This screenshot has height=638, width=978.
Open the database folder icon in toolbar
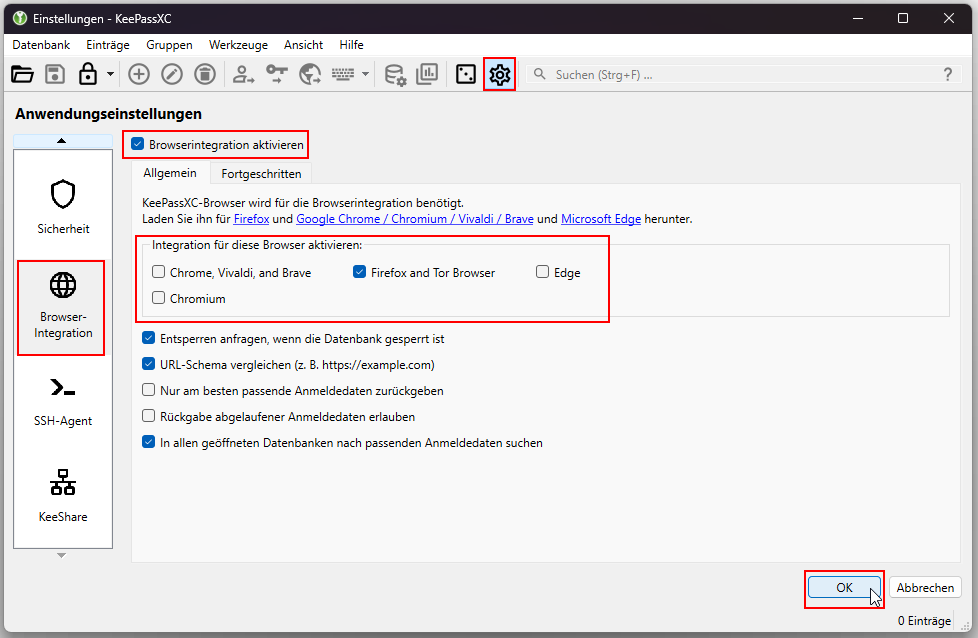pyautogui.click(x=22, y=74)
